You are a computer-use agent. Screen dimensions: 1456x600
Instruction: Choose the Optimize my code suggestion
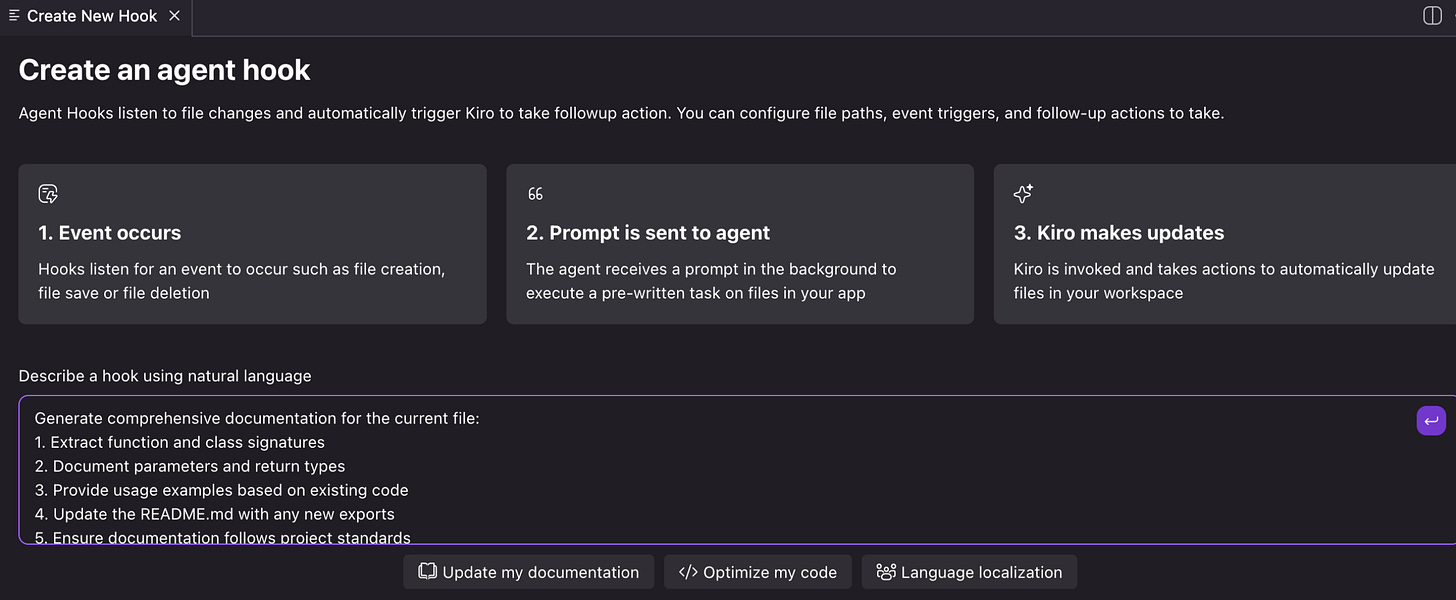point(757,572)
